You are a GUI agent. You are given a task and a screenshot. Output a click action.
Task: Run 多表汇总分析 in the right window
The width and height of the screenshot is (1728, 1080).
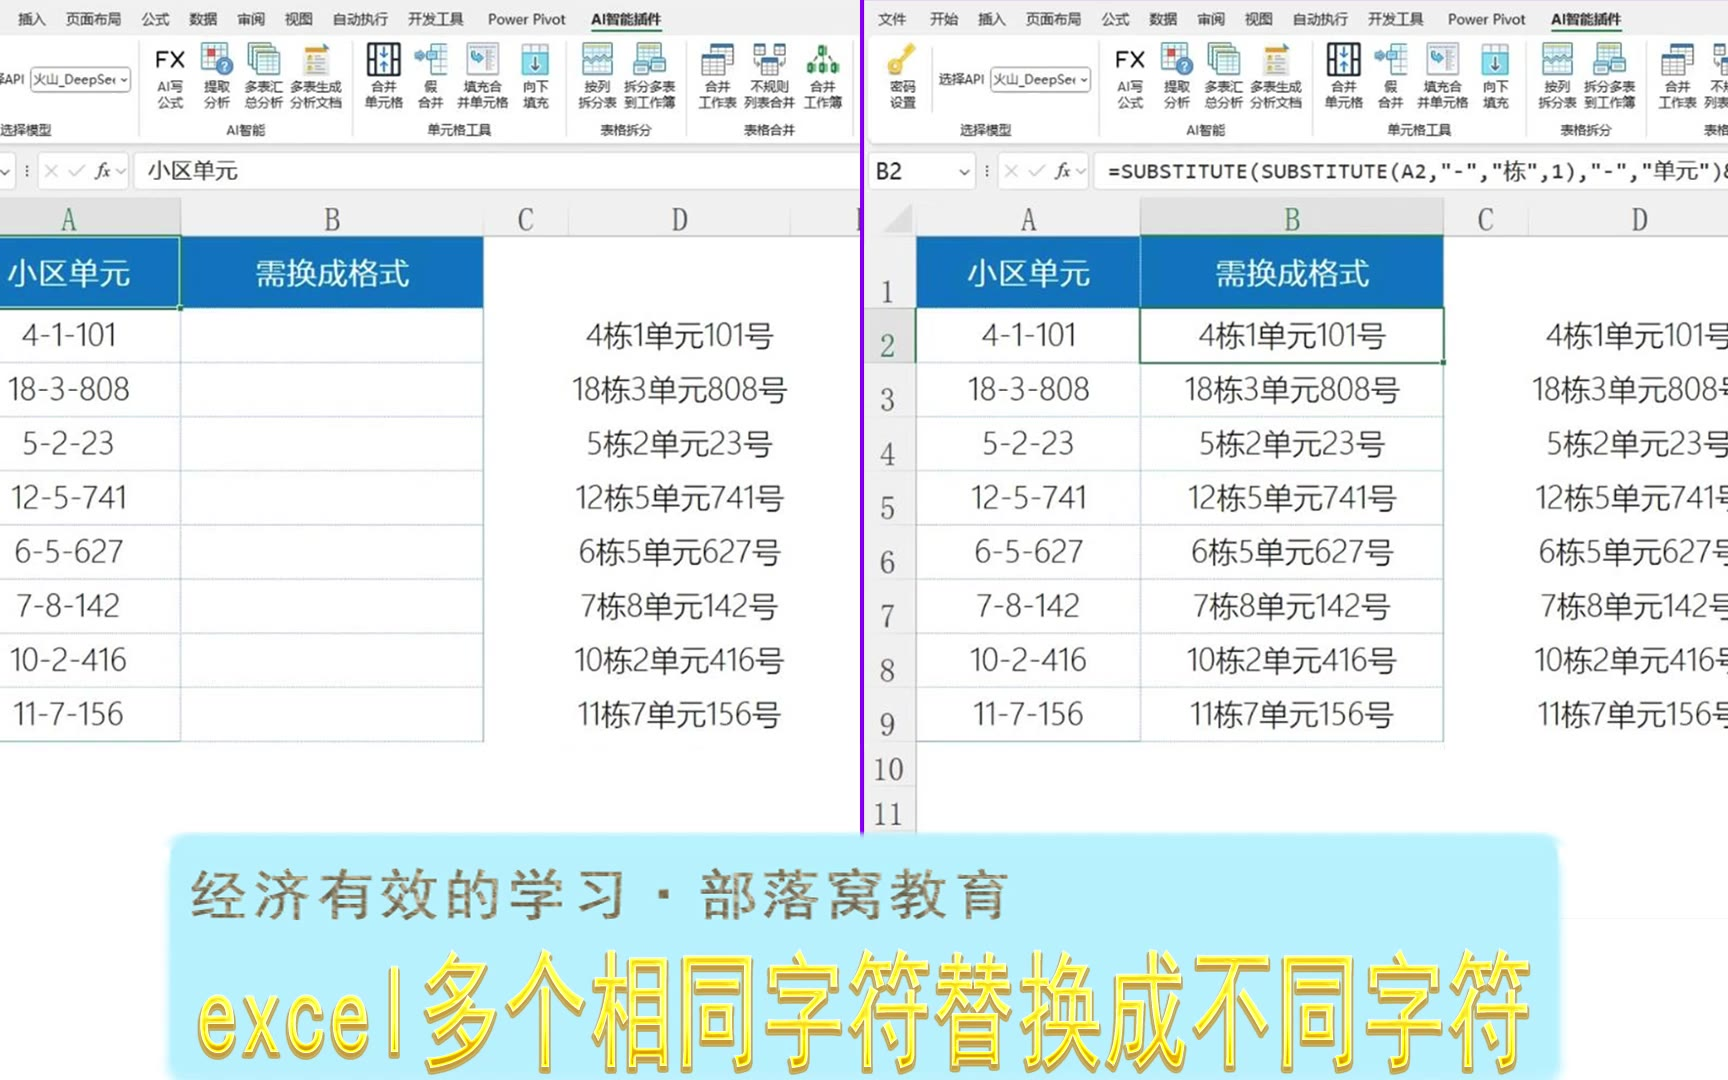1224,76
